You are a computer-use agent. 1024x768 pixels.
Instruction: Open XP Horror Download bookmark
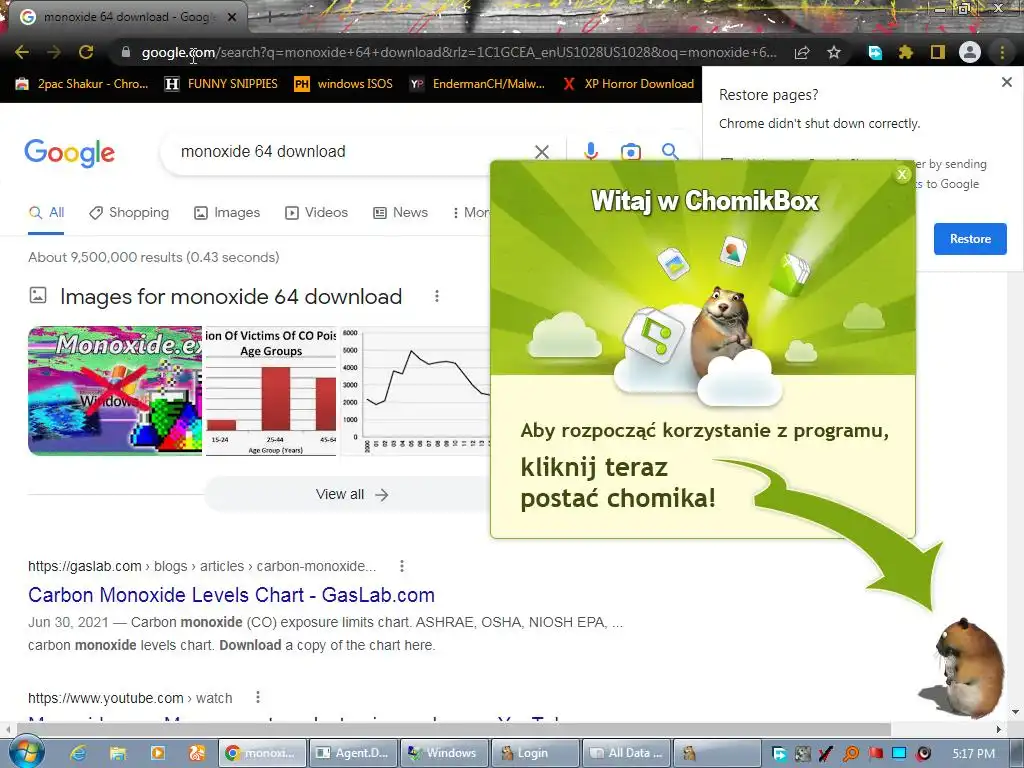tap(628, 84)
